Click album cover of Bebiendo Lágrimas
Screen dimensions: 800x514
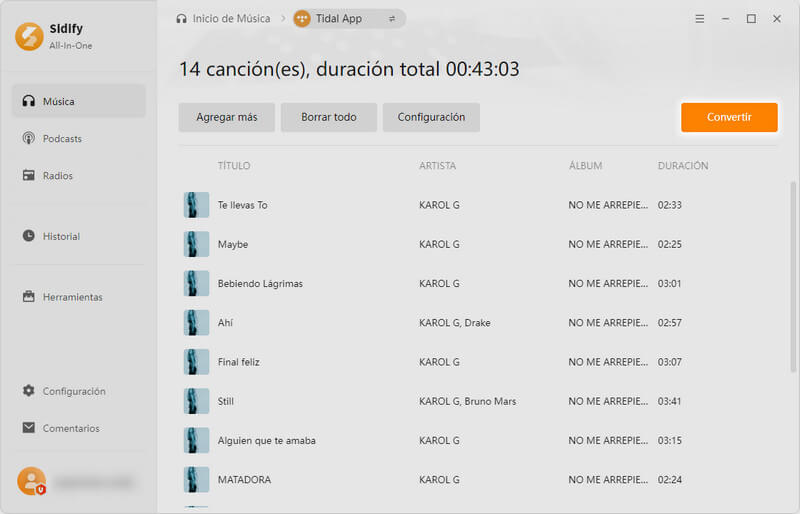(196, 283)
